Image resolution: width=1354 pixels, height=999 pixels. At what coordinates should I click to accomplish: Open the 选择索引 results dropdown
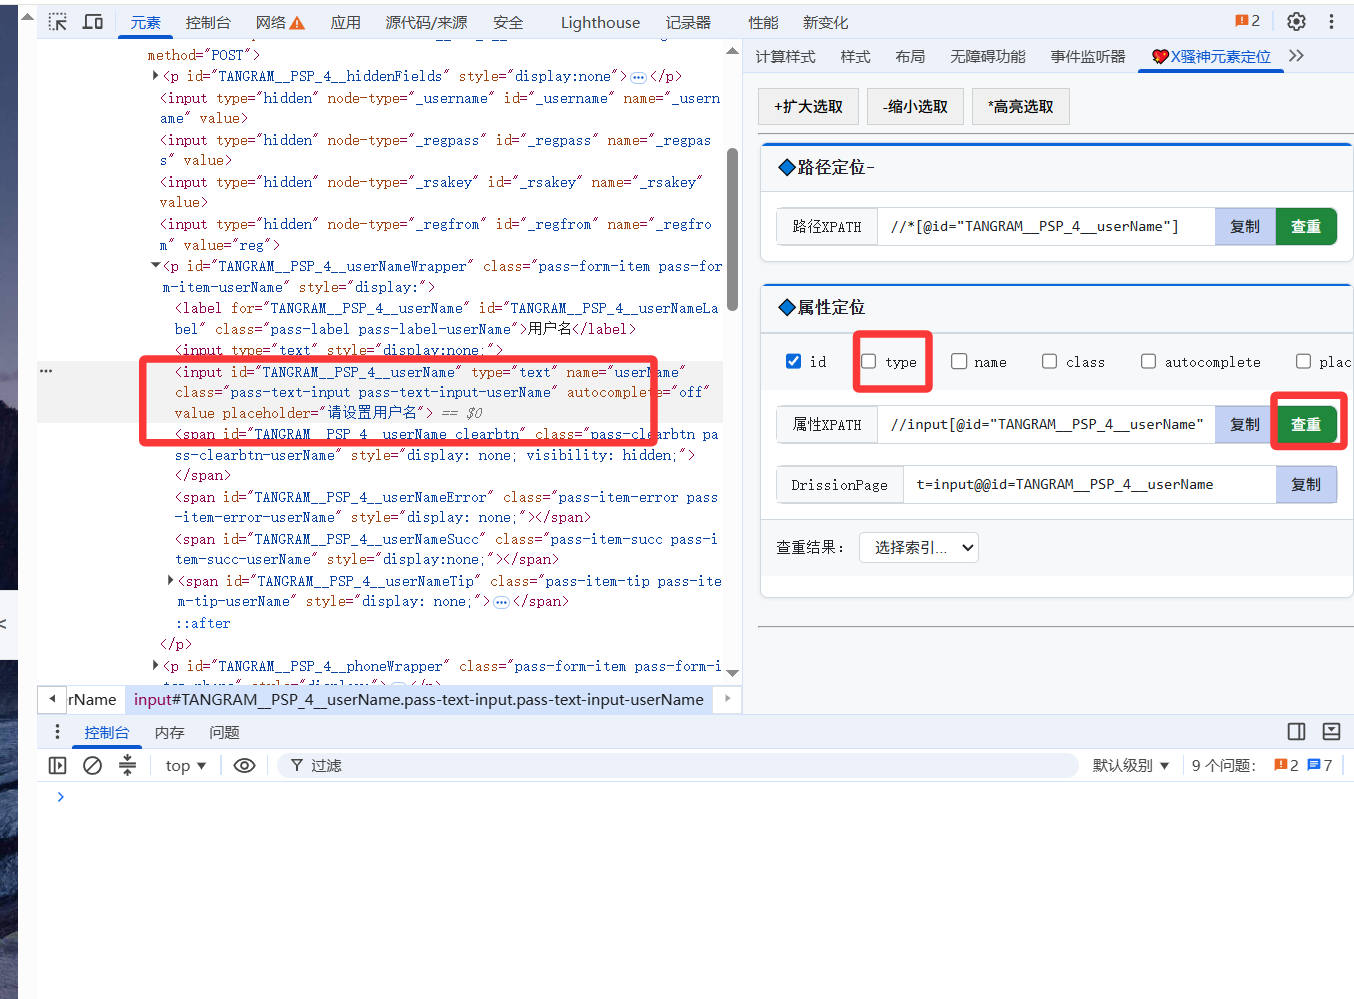918,547
